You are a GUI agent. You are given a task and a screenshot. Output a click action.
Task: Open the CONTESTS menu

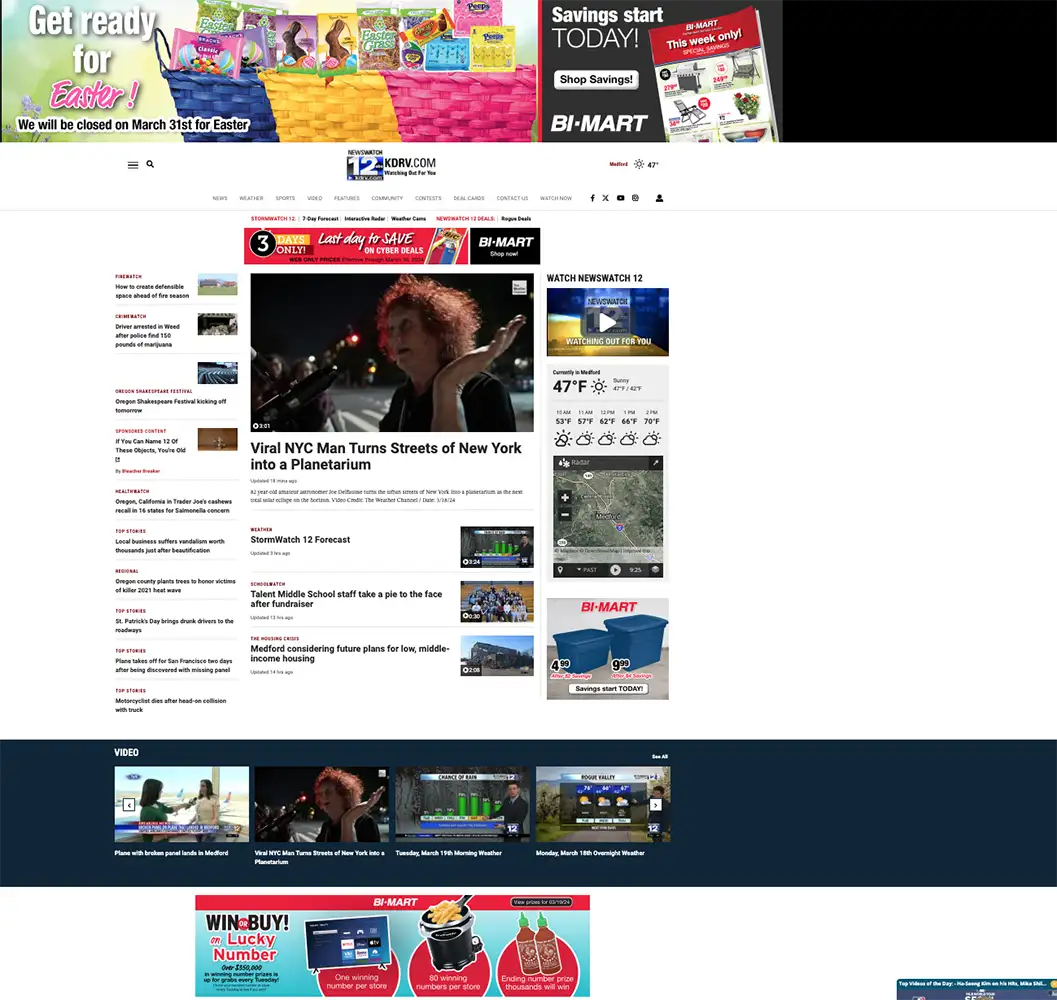(x=428, y=198)
